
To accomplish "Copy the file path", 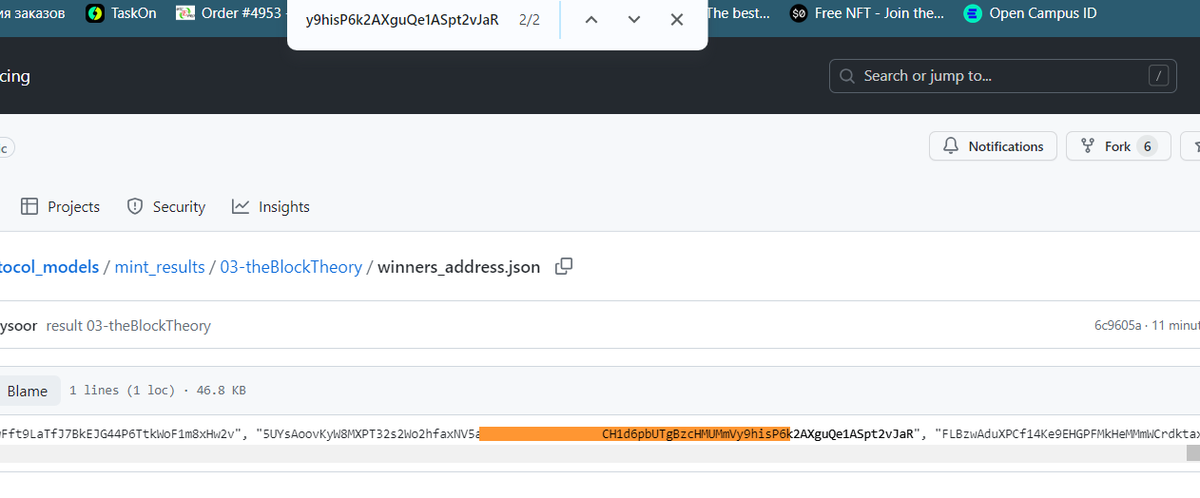I will click(x=564, y=266).
